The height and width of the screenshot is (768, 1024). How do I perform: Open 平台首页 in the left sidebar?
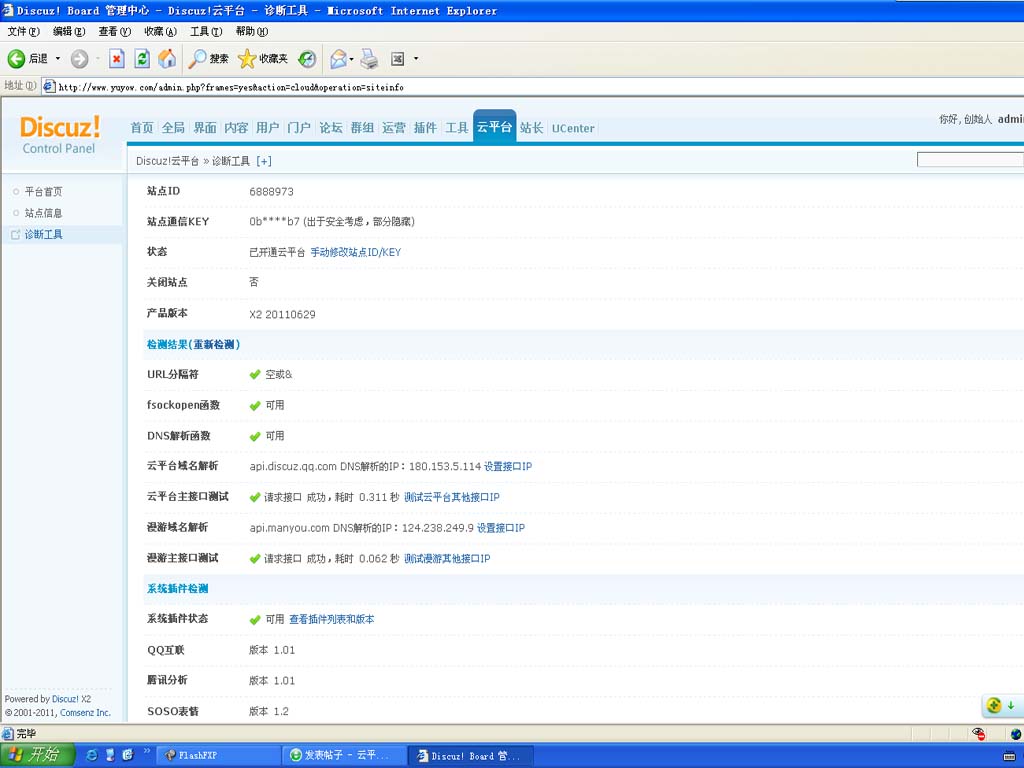click(44, 191)
